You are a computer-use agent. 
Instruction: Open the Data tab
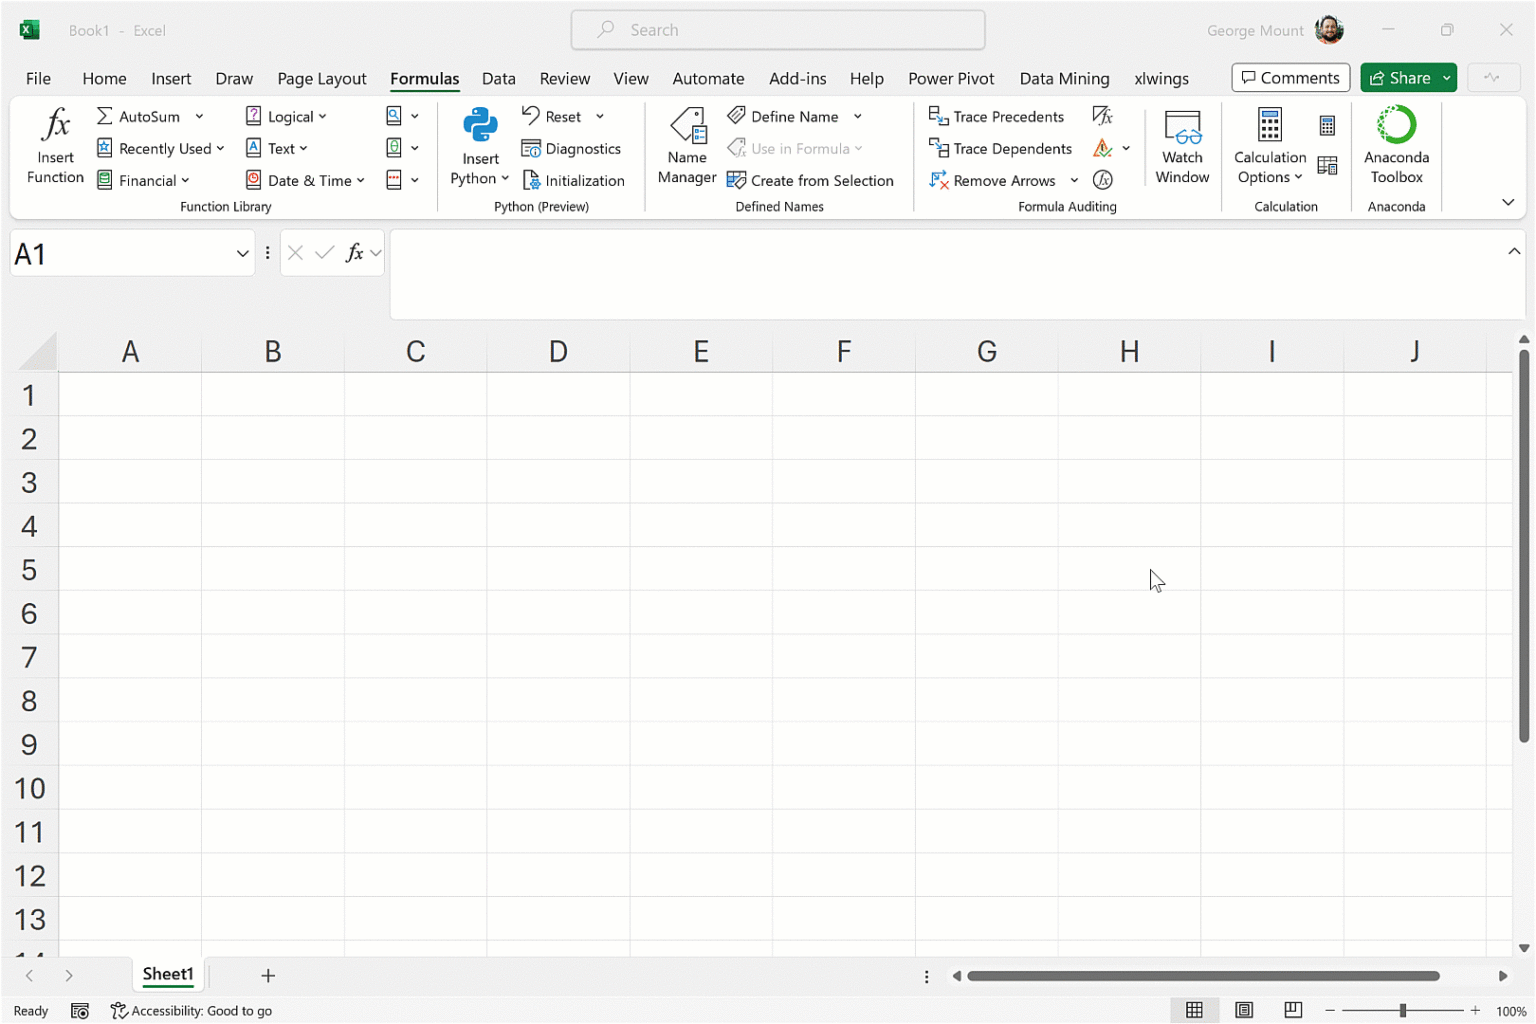click(x=498, y=79)
